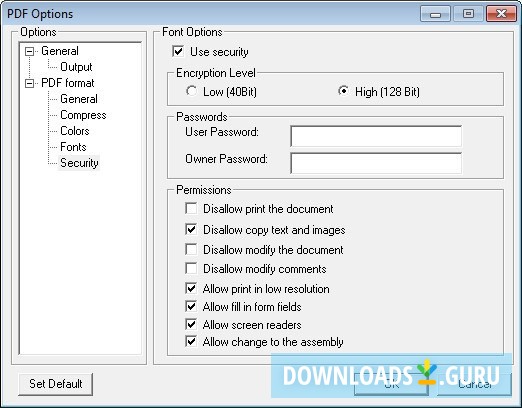Uncheck Allow print in low resolution

tap(191, 288)
